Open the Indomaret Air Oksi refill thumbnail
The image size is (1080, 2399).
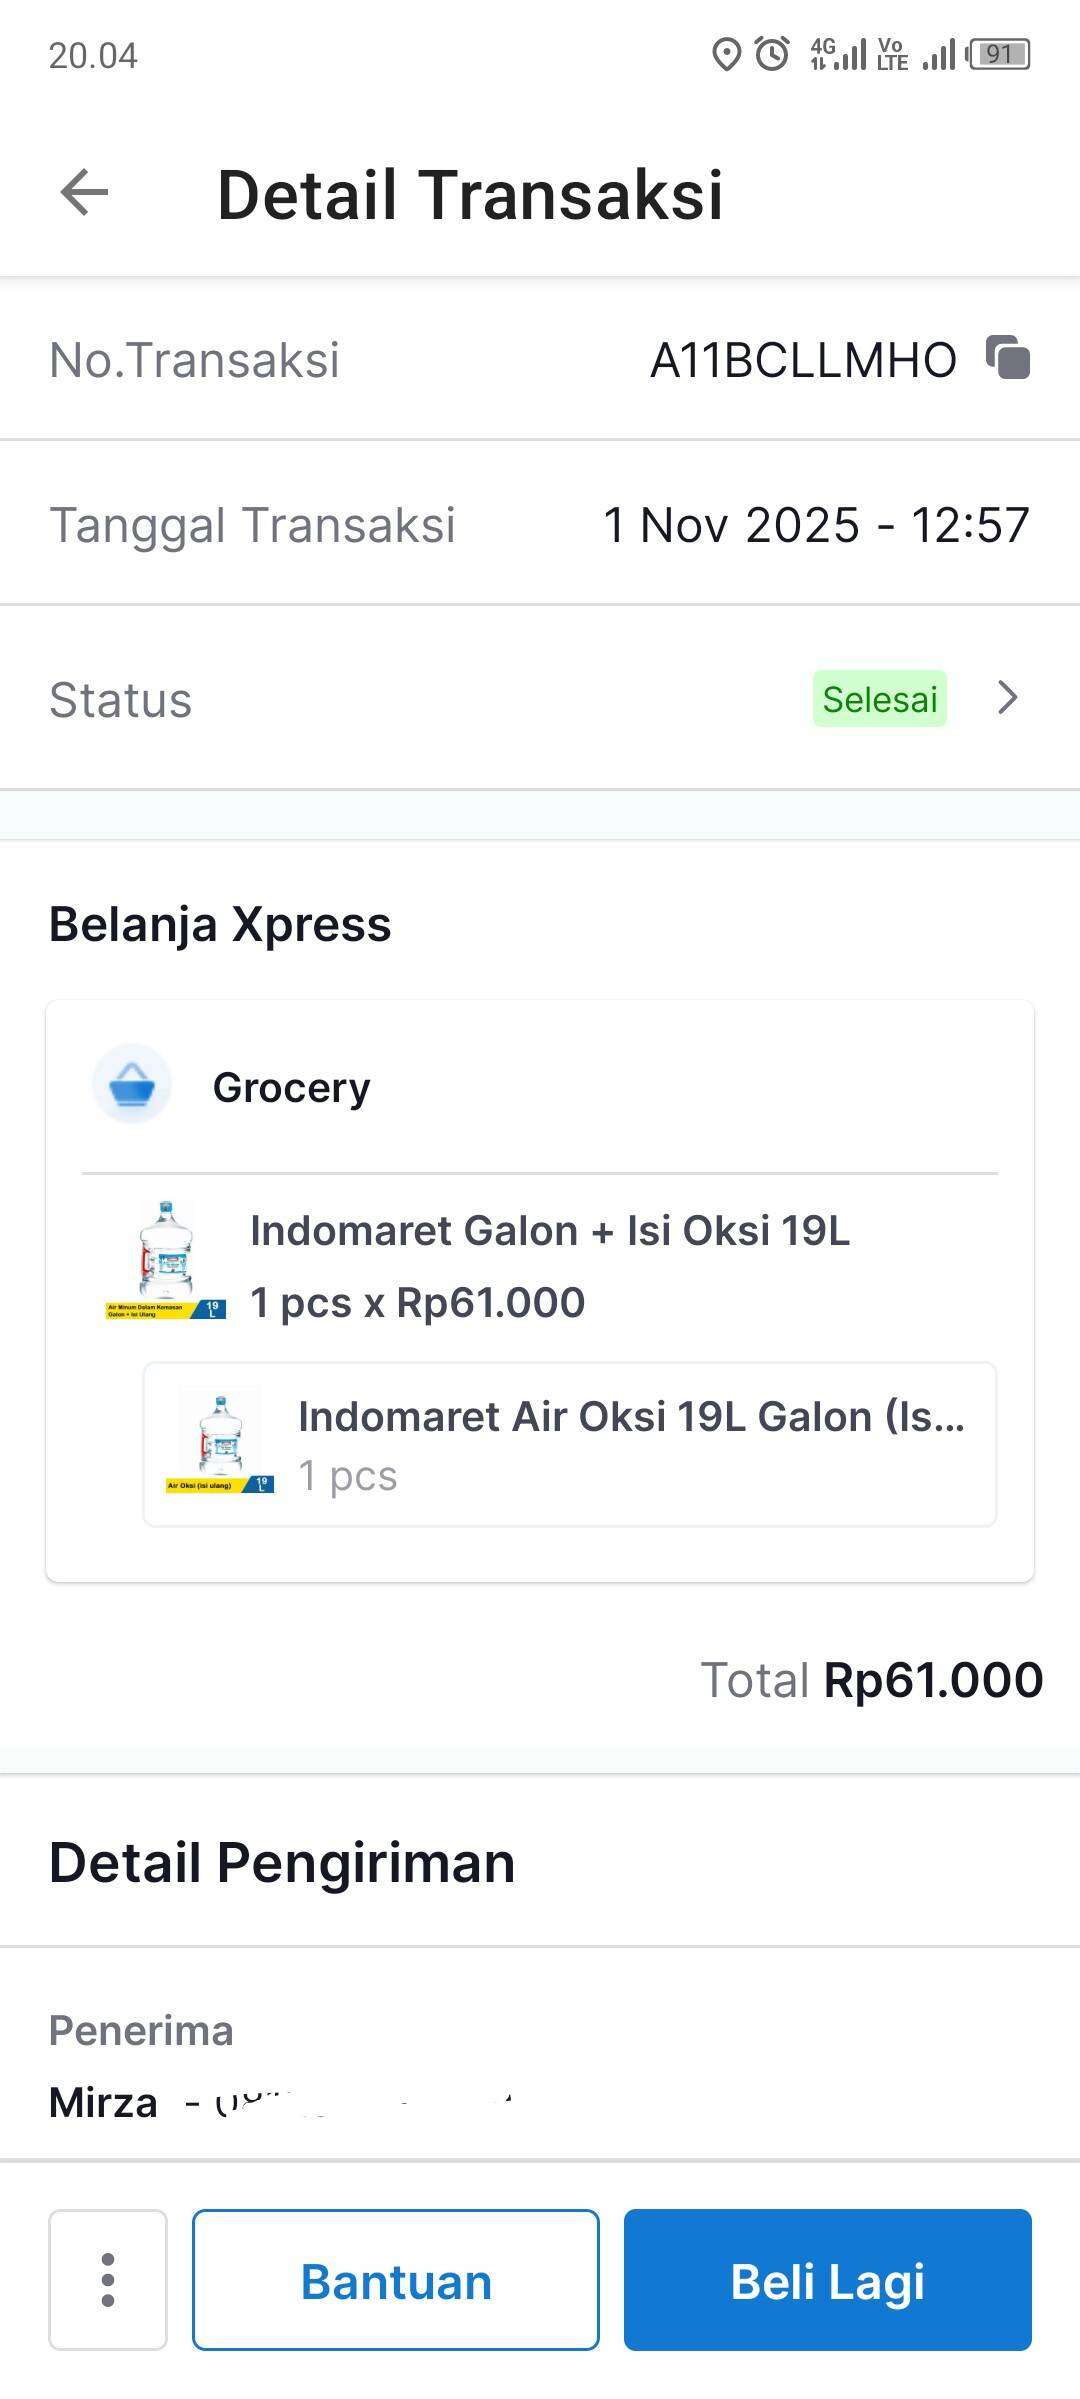click(x=220, y=1444)
